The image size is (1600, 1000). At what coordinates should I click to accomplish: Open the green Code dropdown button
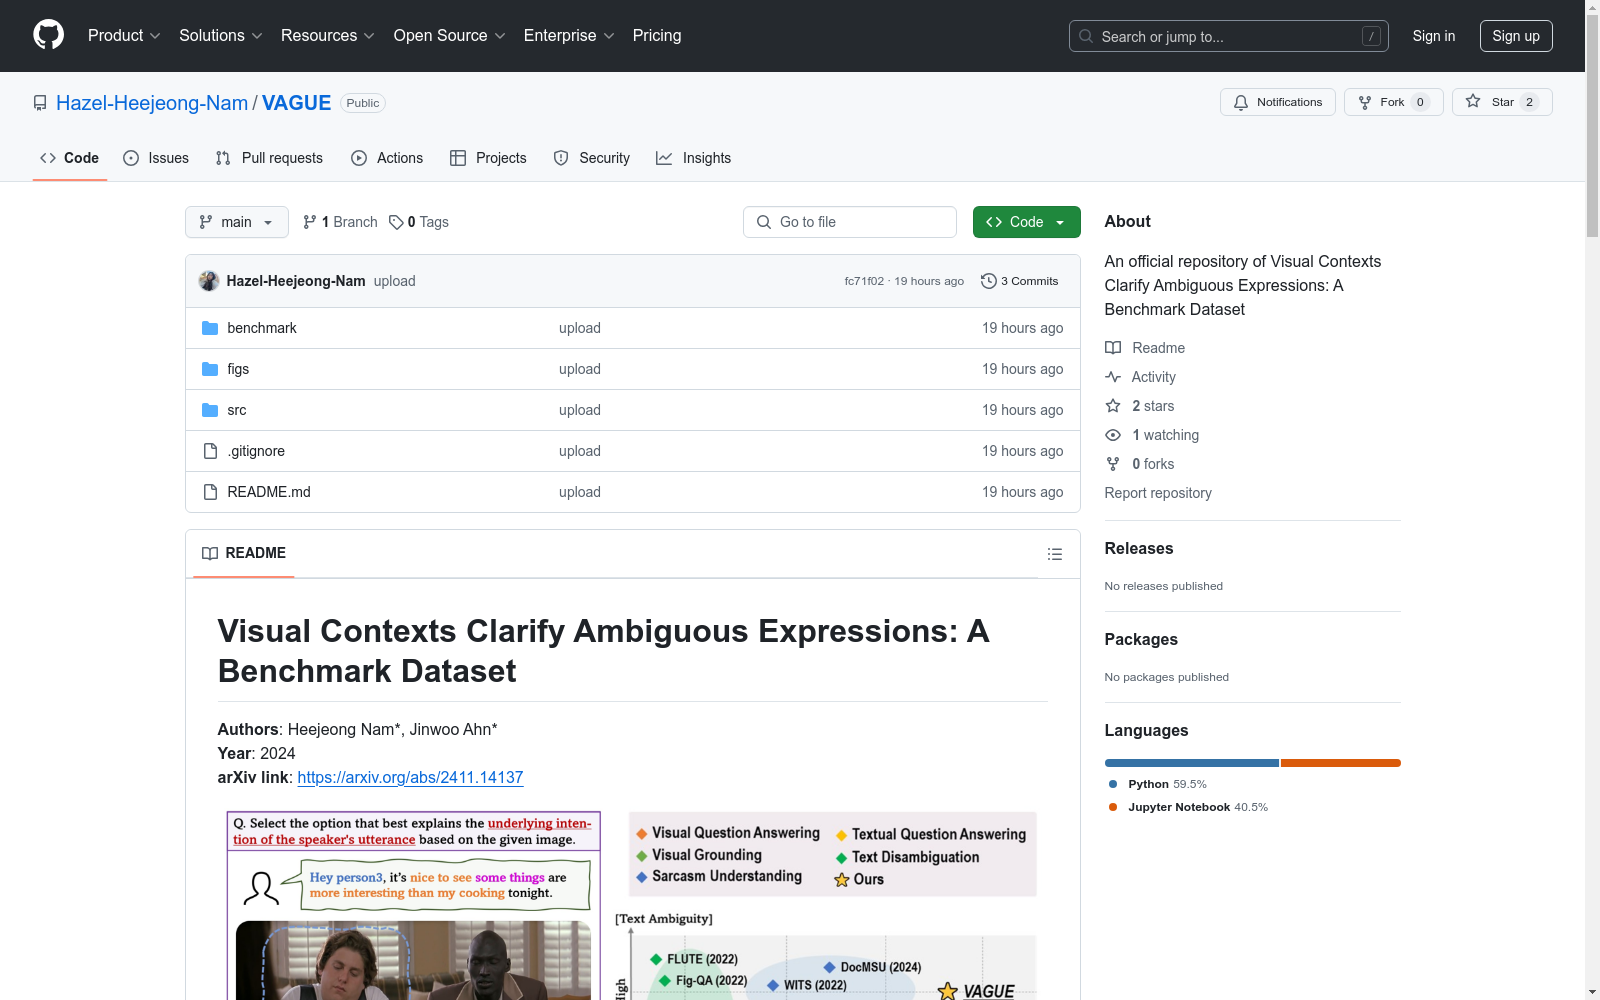[1026, 222]
